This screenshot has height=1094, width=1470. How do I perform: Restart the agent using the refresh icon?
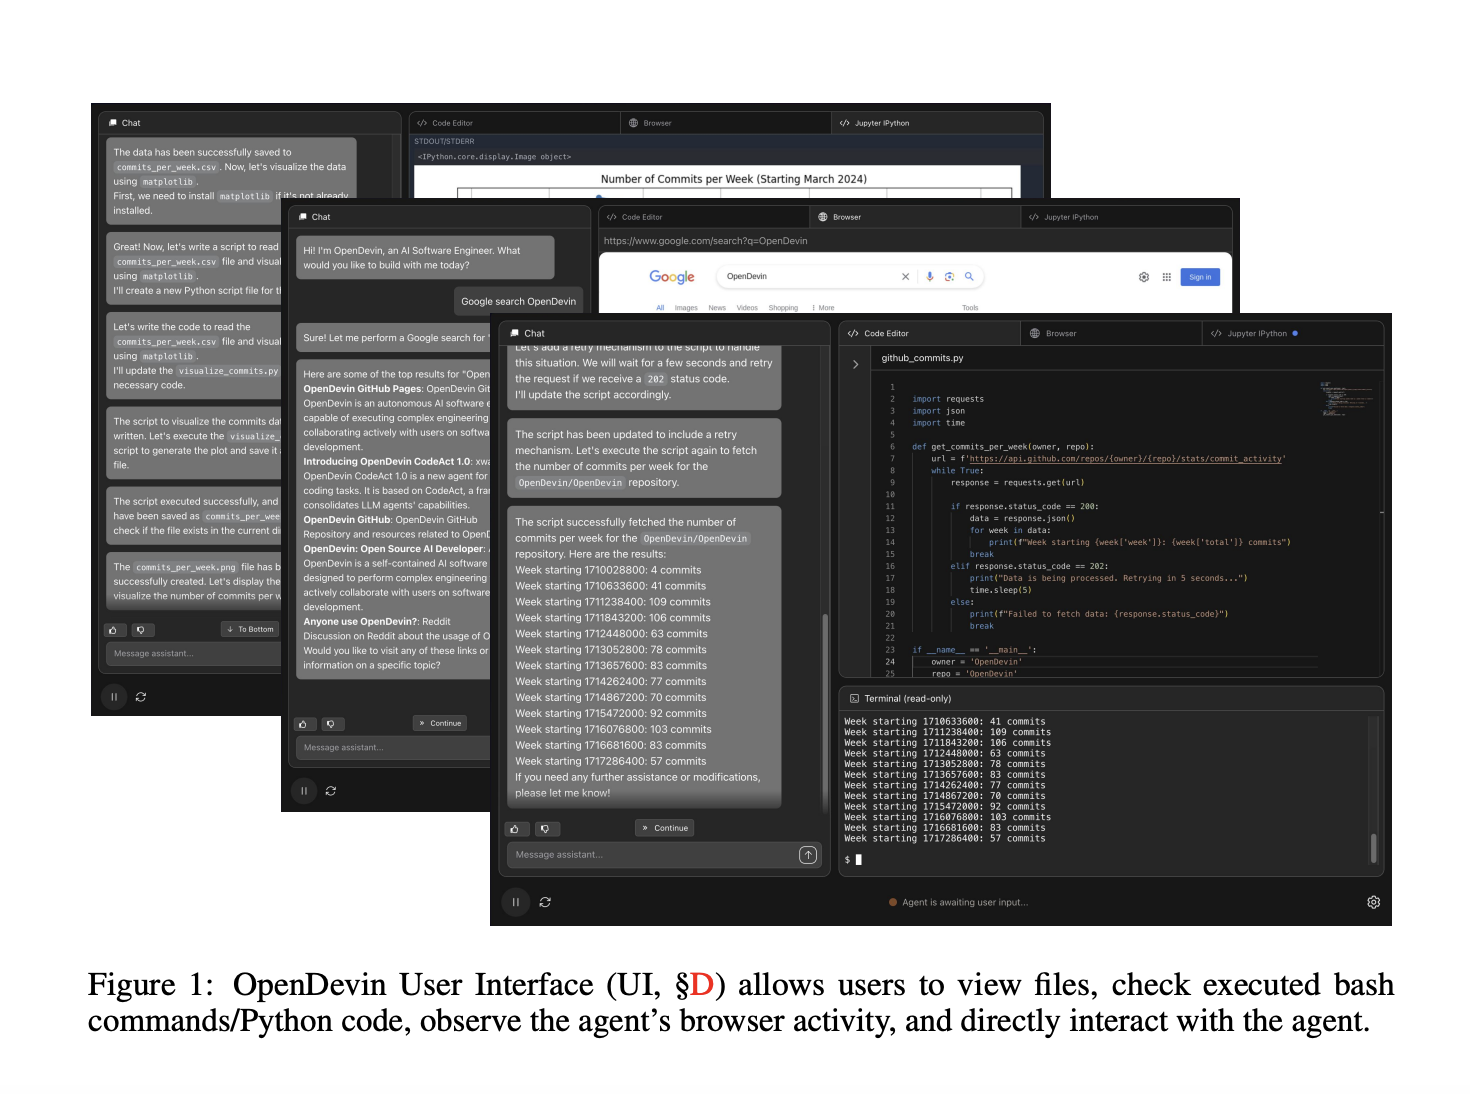545,902
